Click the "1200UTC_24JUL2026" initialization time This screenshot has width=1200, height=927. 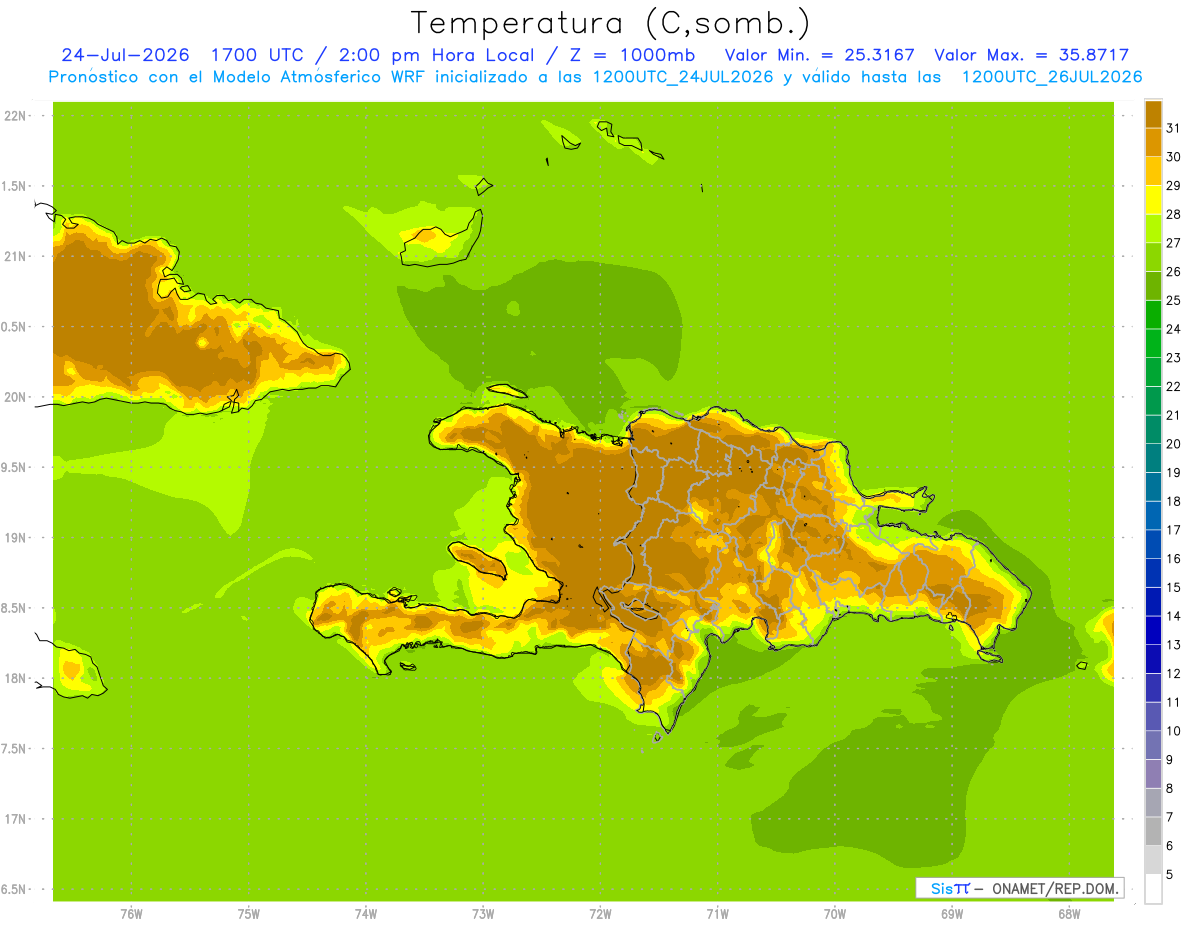tap(683, 77)
